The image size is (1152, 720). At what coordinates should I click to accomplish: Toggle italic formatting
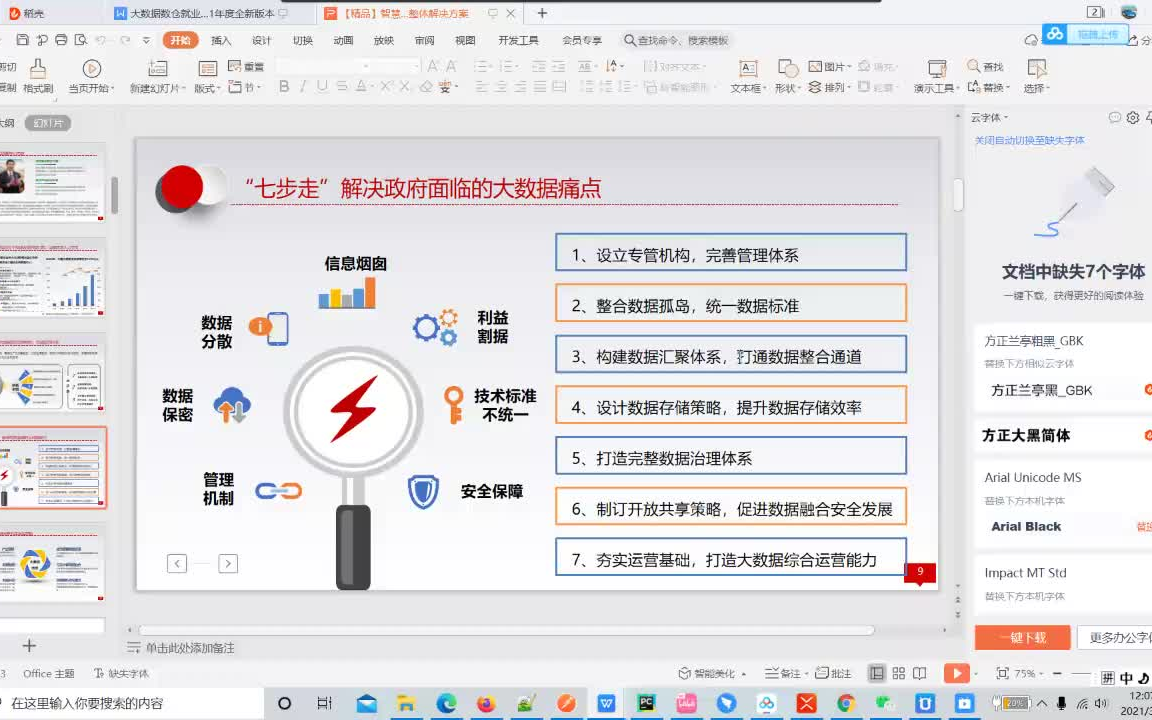302,86
